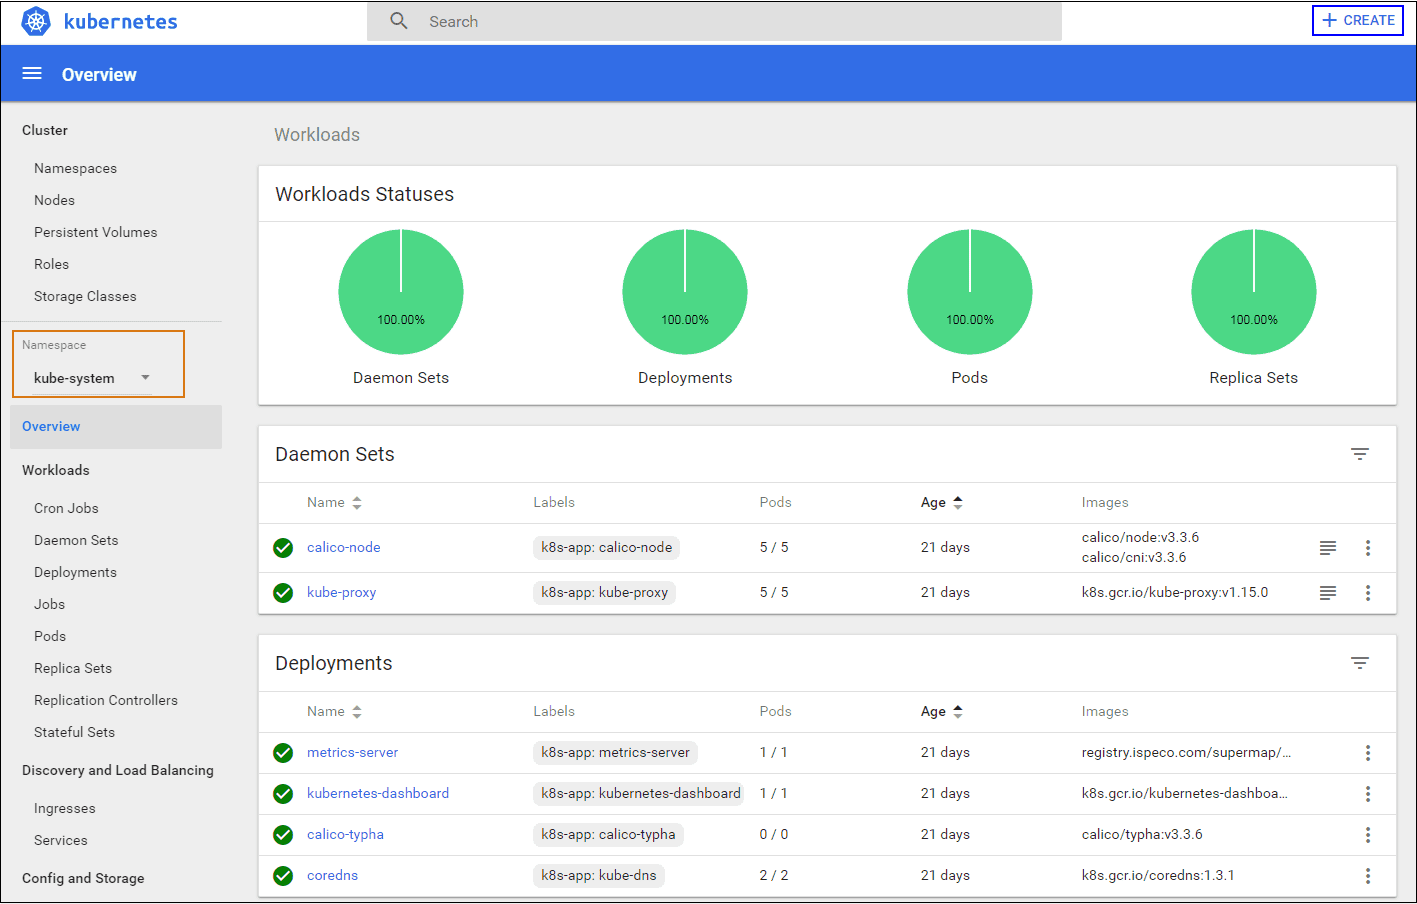Screen dimensions: 1417x904
Task: Click the CREATE button
Action: click(1357, 20)
